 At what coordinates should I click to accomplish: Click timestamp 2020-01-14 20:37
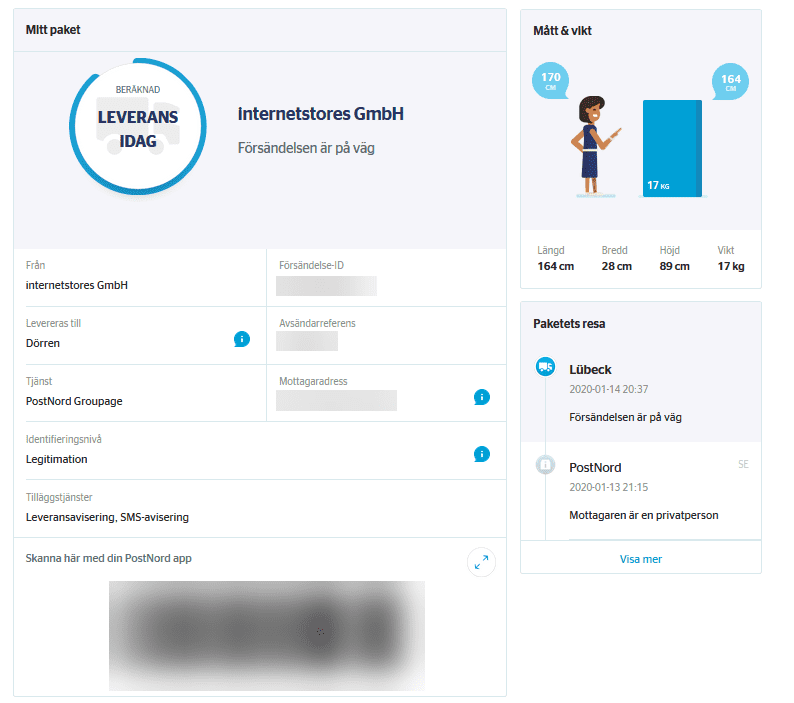click(609, 389)
